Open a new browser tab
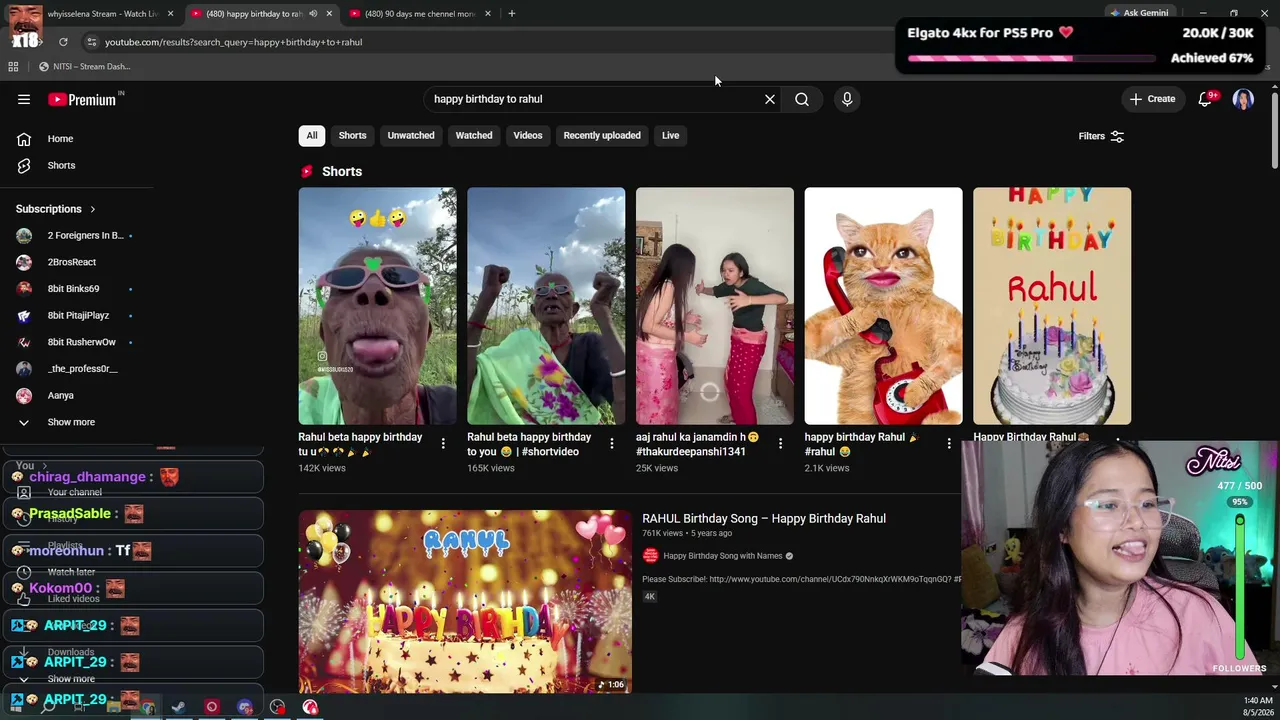1280x720 pixels. pos(511,14)
